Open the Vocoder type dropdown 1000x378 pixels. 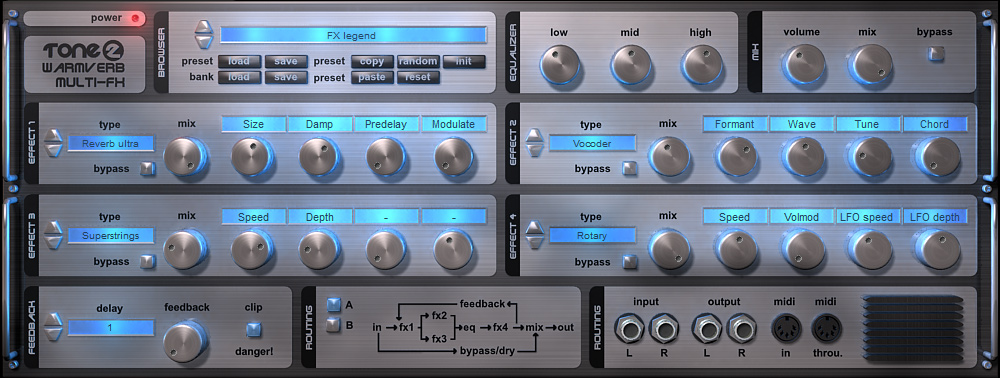click(x=592, y=143)
